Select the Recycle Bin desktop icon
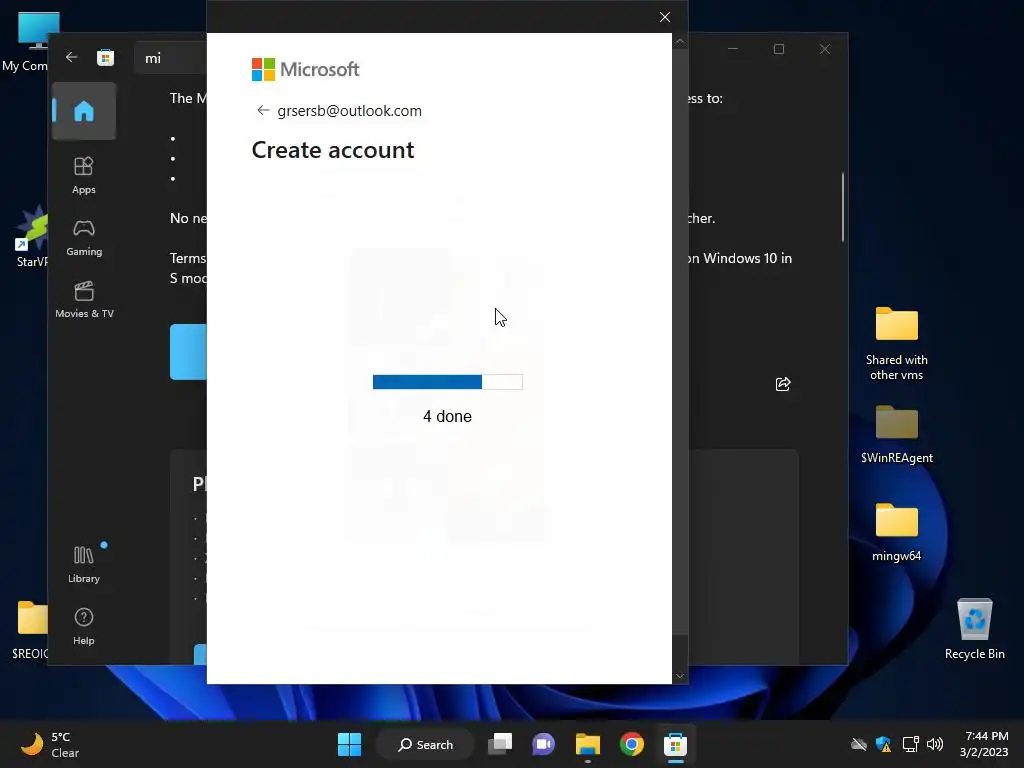Viewport: 1024px width, 768px height. point(974,629)
